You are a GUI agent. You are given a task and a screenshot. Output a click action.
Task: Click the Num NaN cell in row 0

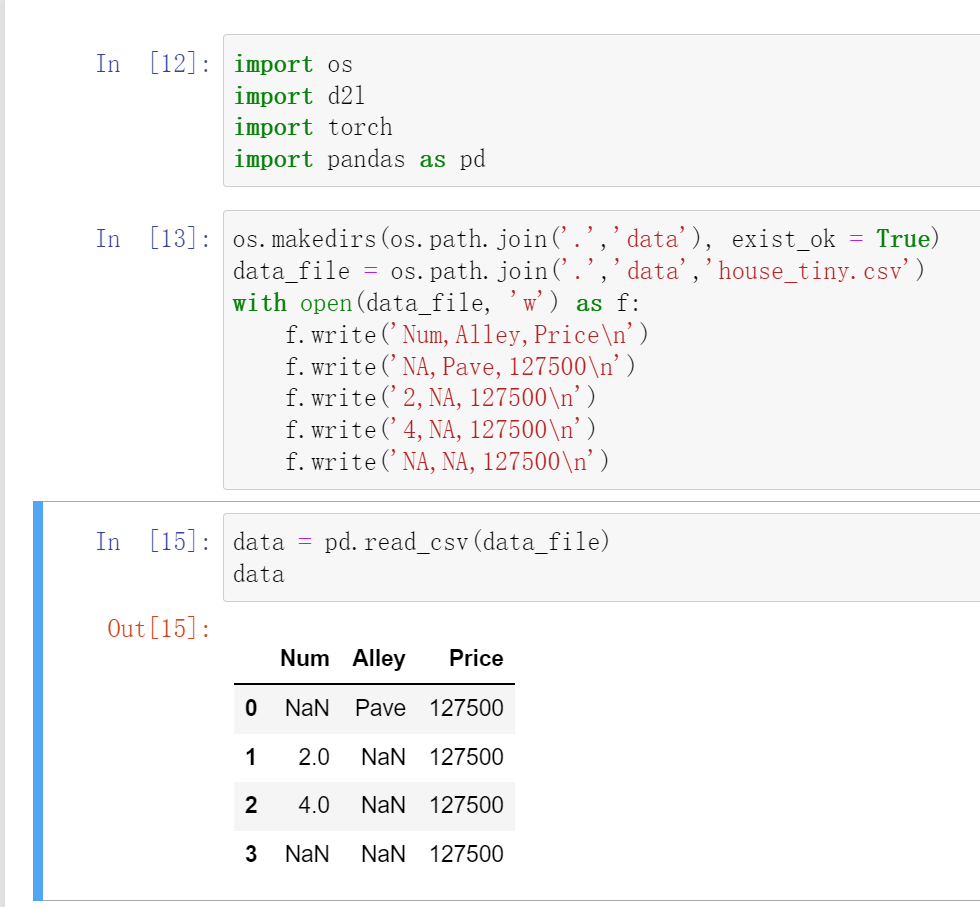click(x=307, y=708)
